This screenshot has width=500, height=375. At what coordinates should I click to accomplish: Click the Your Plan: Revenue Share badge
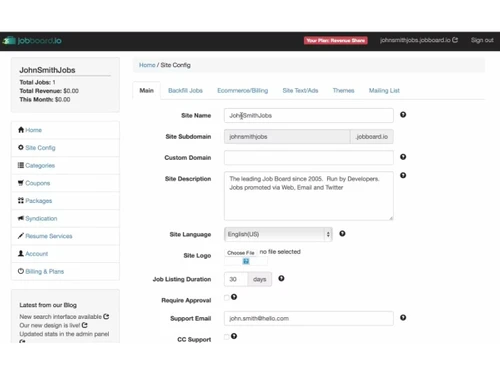(336, 40)
